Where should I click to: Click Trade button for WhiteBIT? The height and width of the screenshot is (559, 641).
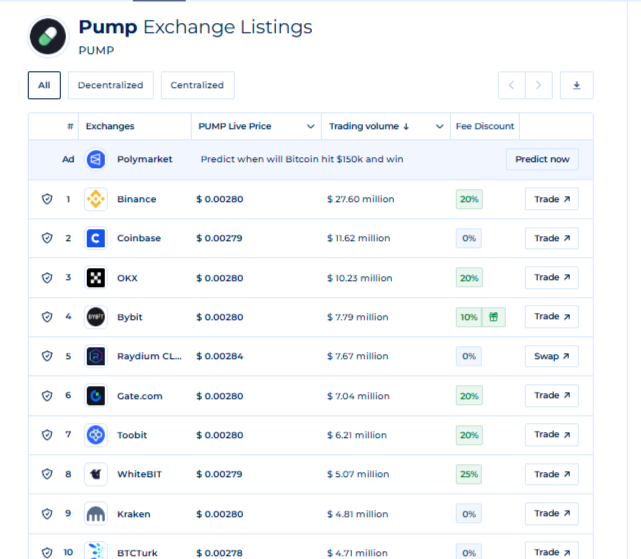click(552, 474)
